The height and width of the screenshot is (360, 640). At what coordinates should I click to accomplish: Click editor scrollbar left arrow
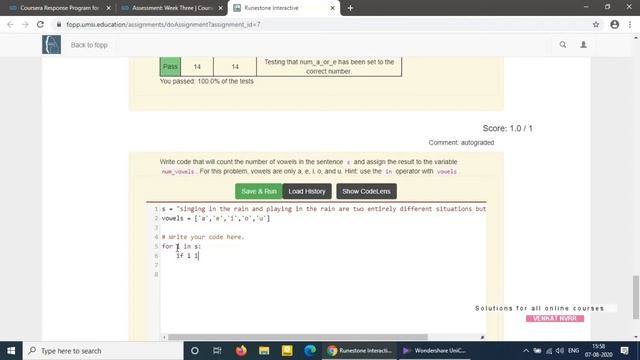tap(164, 337)
